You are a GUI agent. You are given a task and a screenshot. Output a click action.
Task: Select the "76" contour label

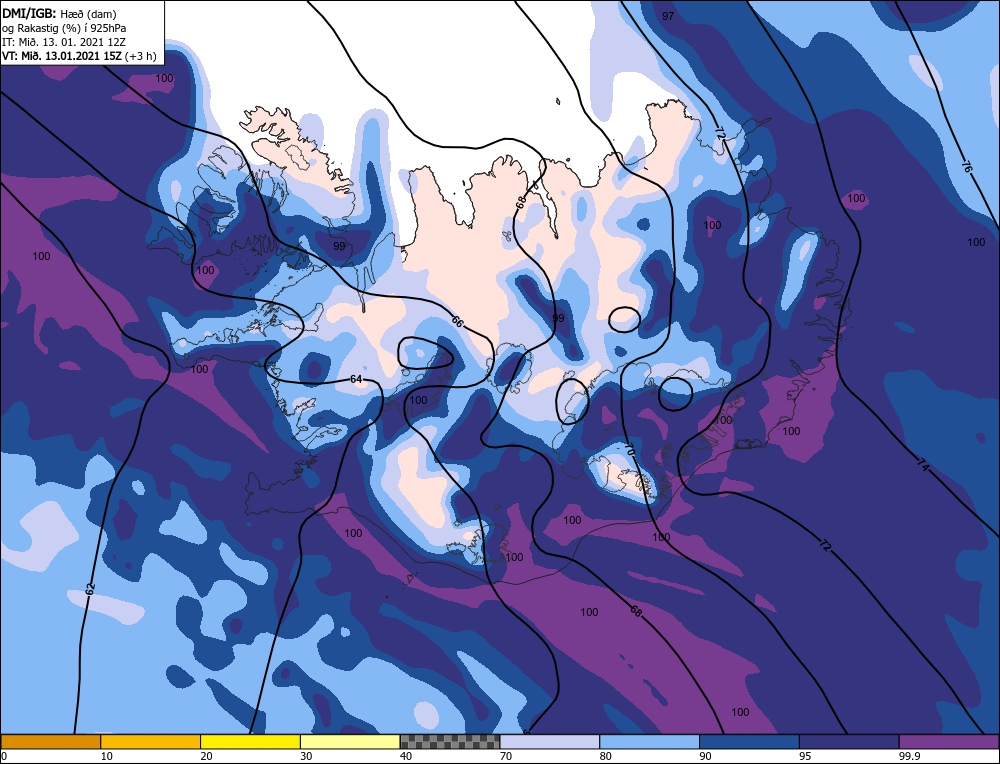pos(967,167)
